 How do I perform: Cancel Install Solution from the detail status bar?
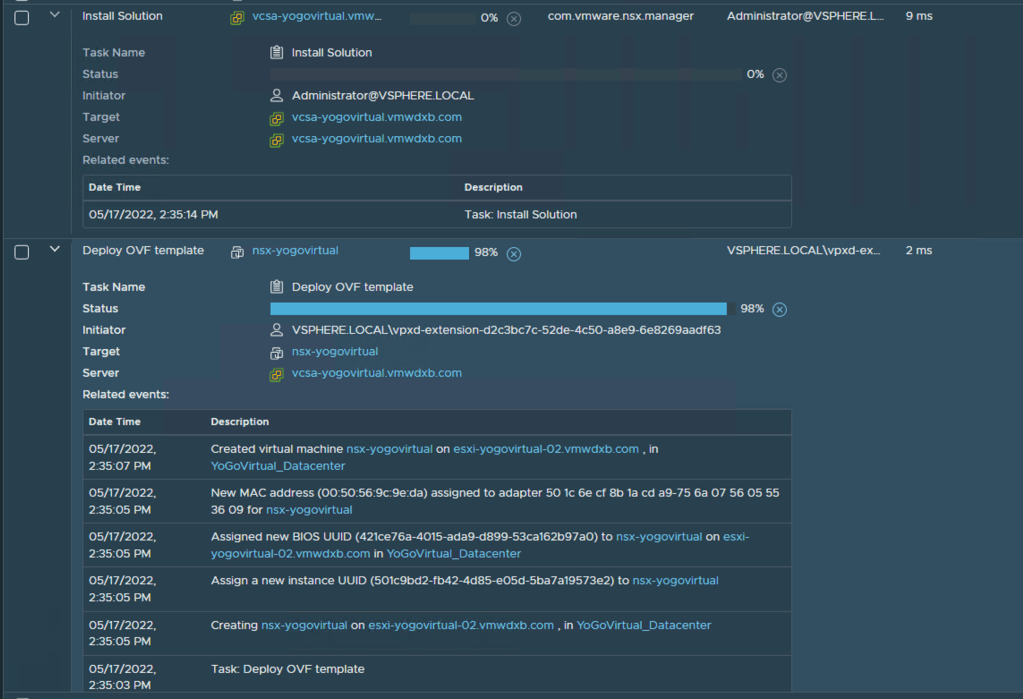(780, 75)
